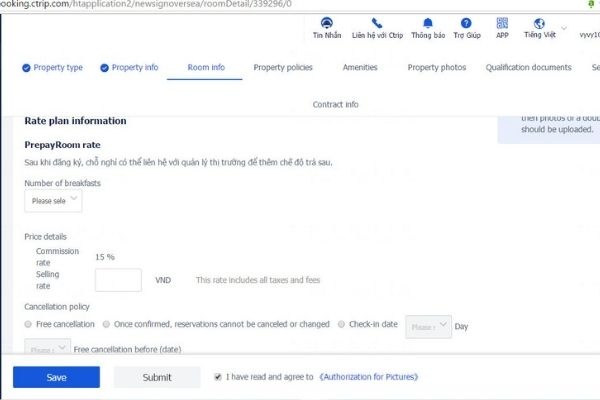Click the 'This rate includes all taxes and fees' text
The image size is (600, 400).
(258, 280)
